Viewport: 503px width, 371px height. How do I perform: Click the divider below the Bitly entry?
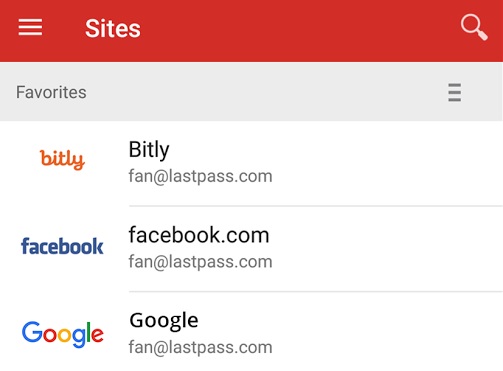click(x=316, y=206)
